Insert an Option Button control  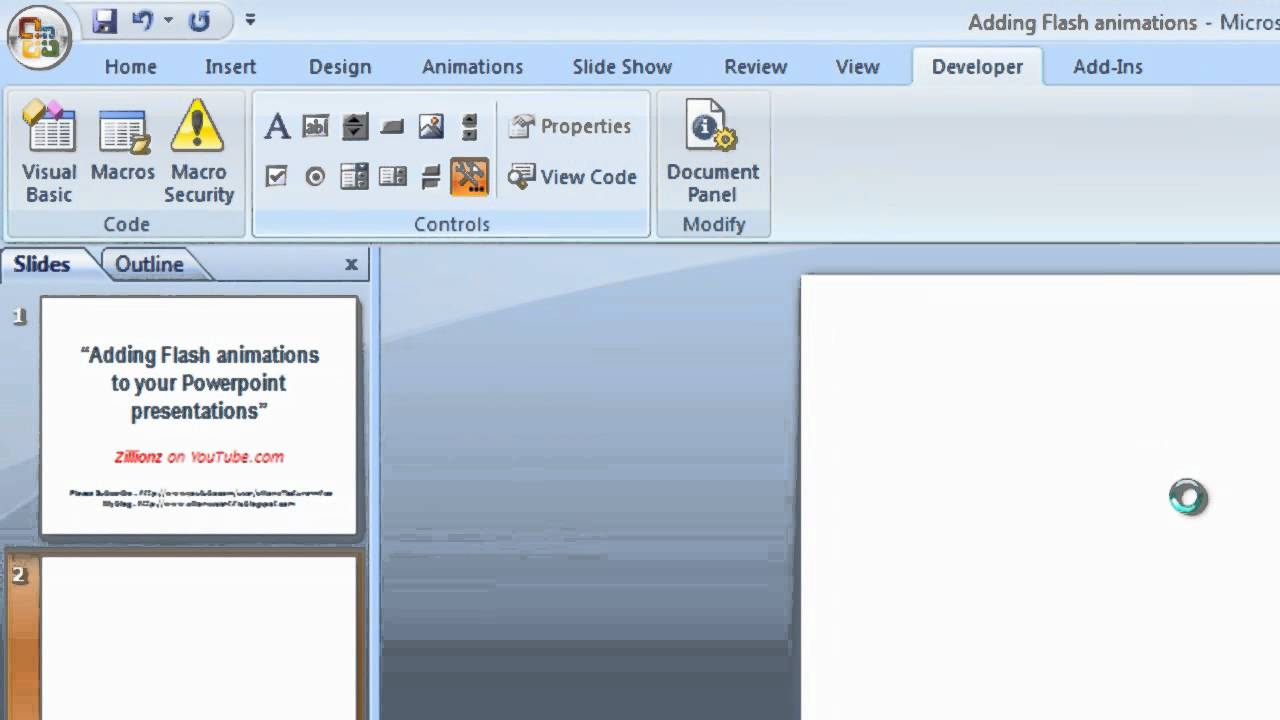point(315,177)
